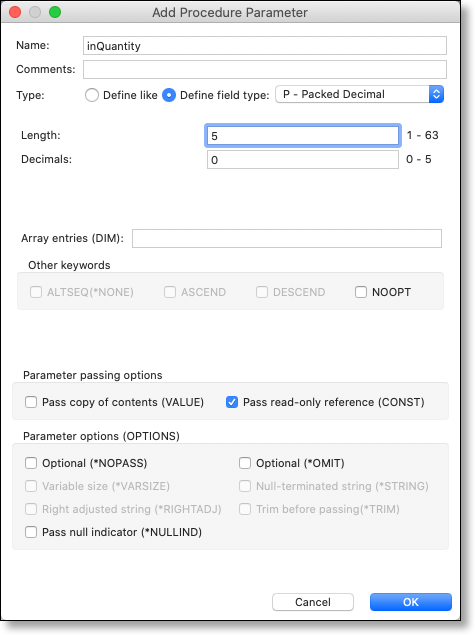Click the red close window button
The height and width of the screenshot is (635, 475).
tap(15, 12)
